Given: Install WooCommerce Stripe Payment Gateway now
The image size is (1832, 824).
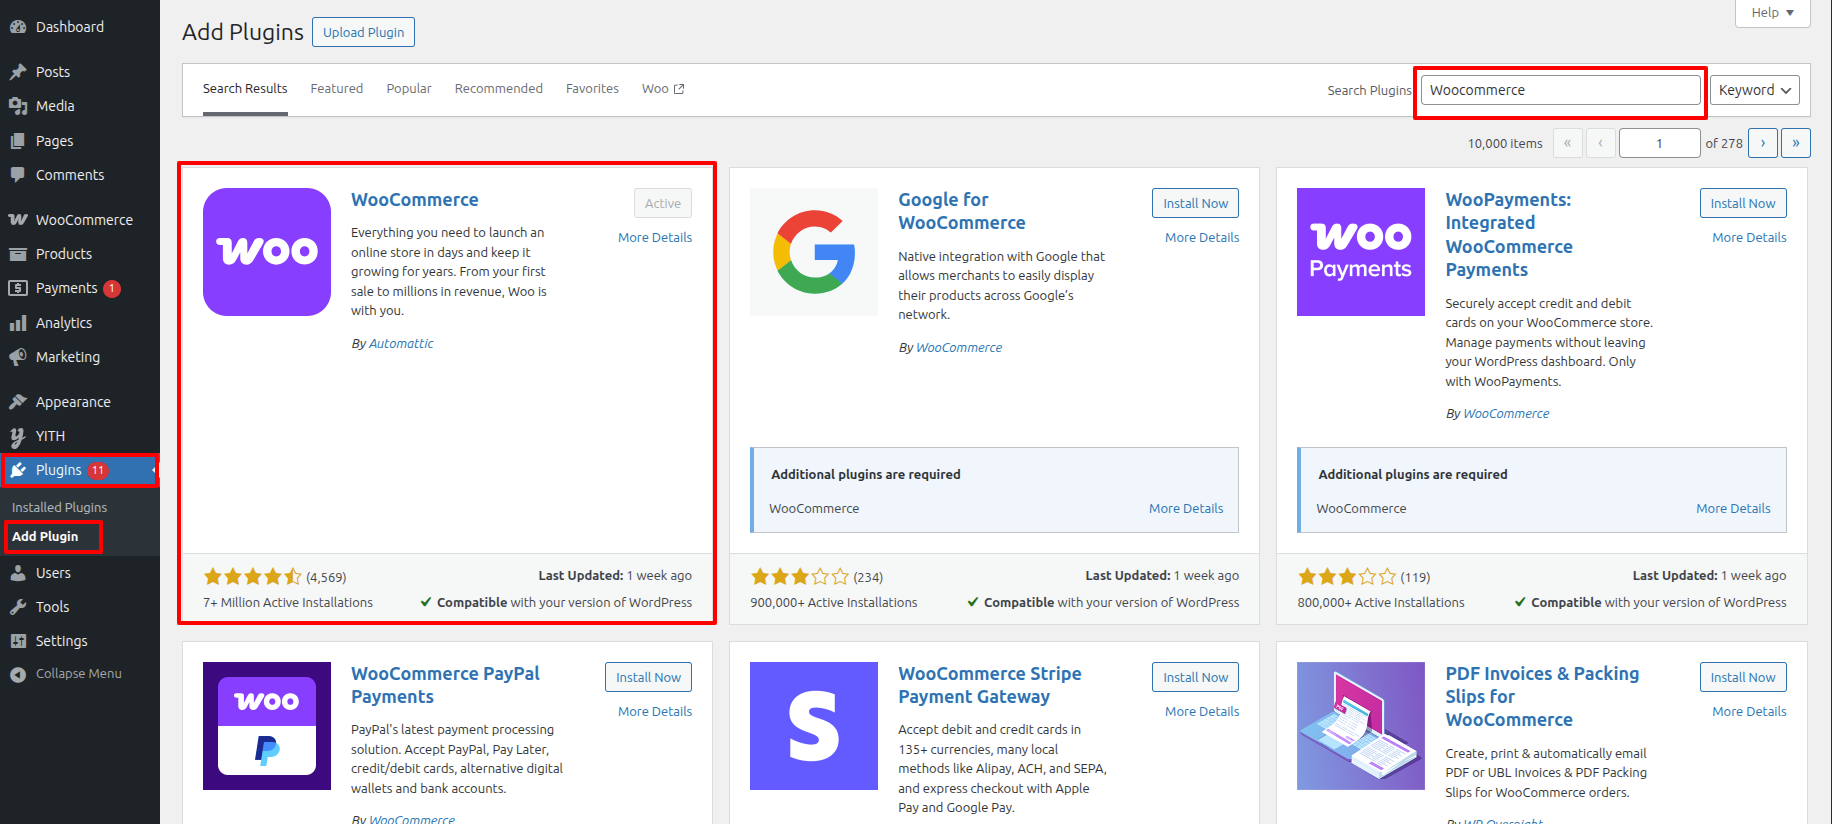Looking at the screenshot, I should [1195, 677].
